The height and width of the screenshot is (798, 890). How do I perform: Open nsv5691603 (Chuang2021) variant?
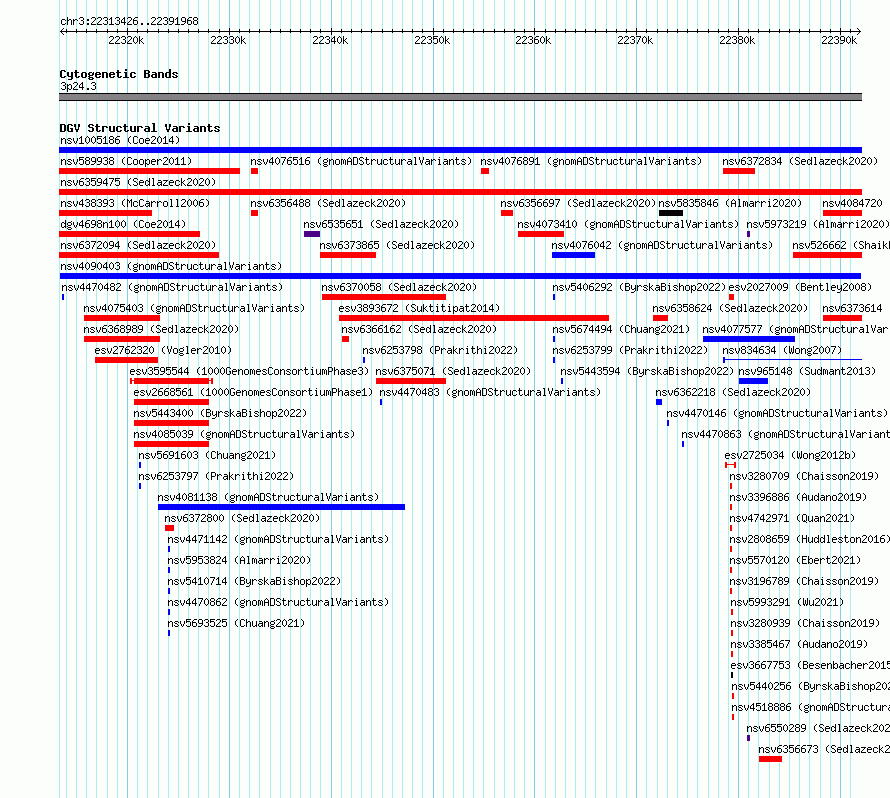207,455
